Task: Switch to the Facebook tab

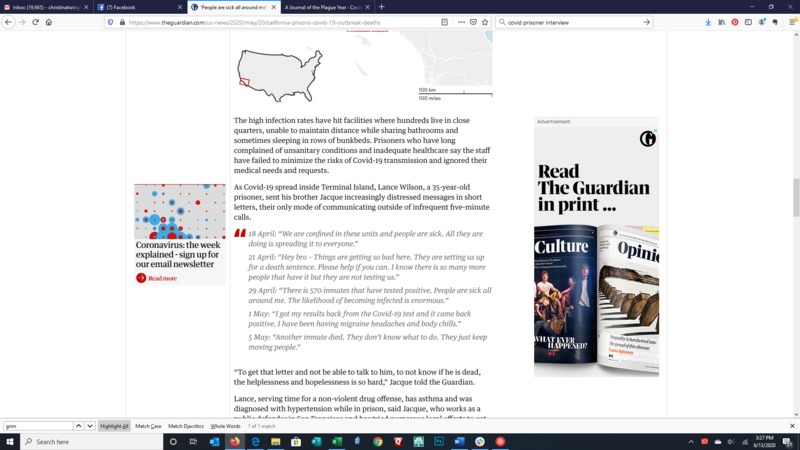Action: [x=138, y=7]
